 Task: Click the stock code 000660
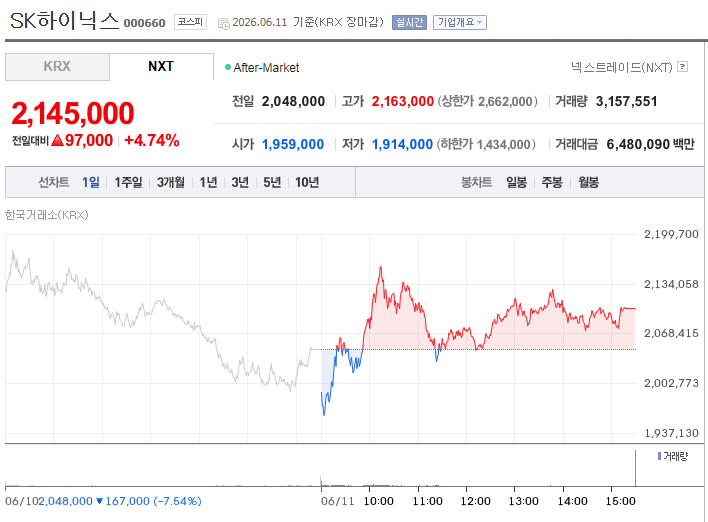144,23
